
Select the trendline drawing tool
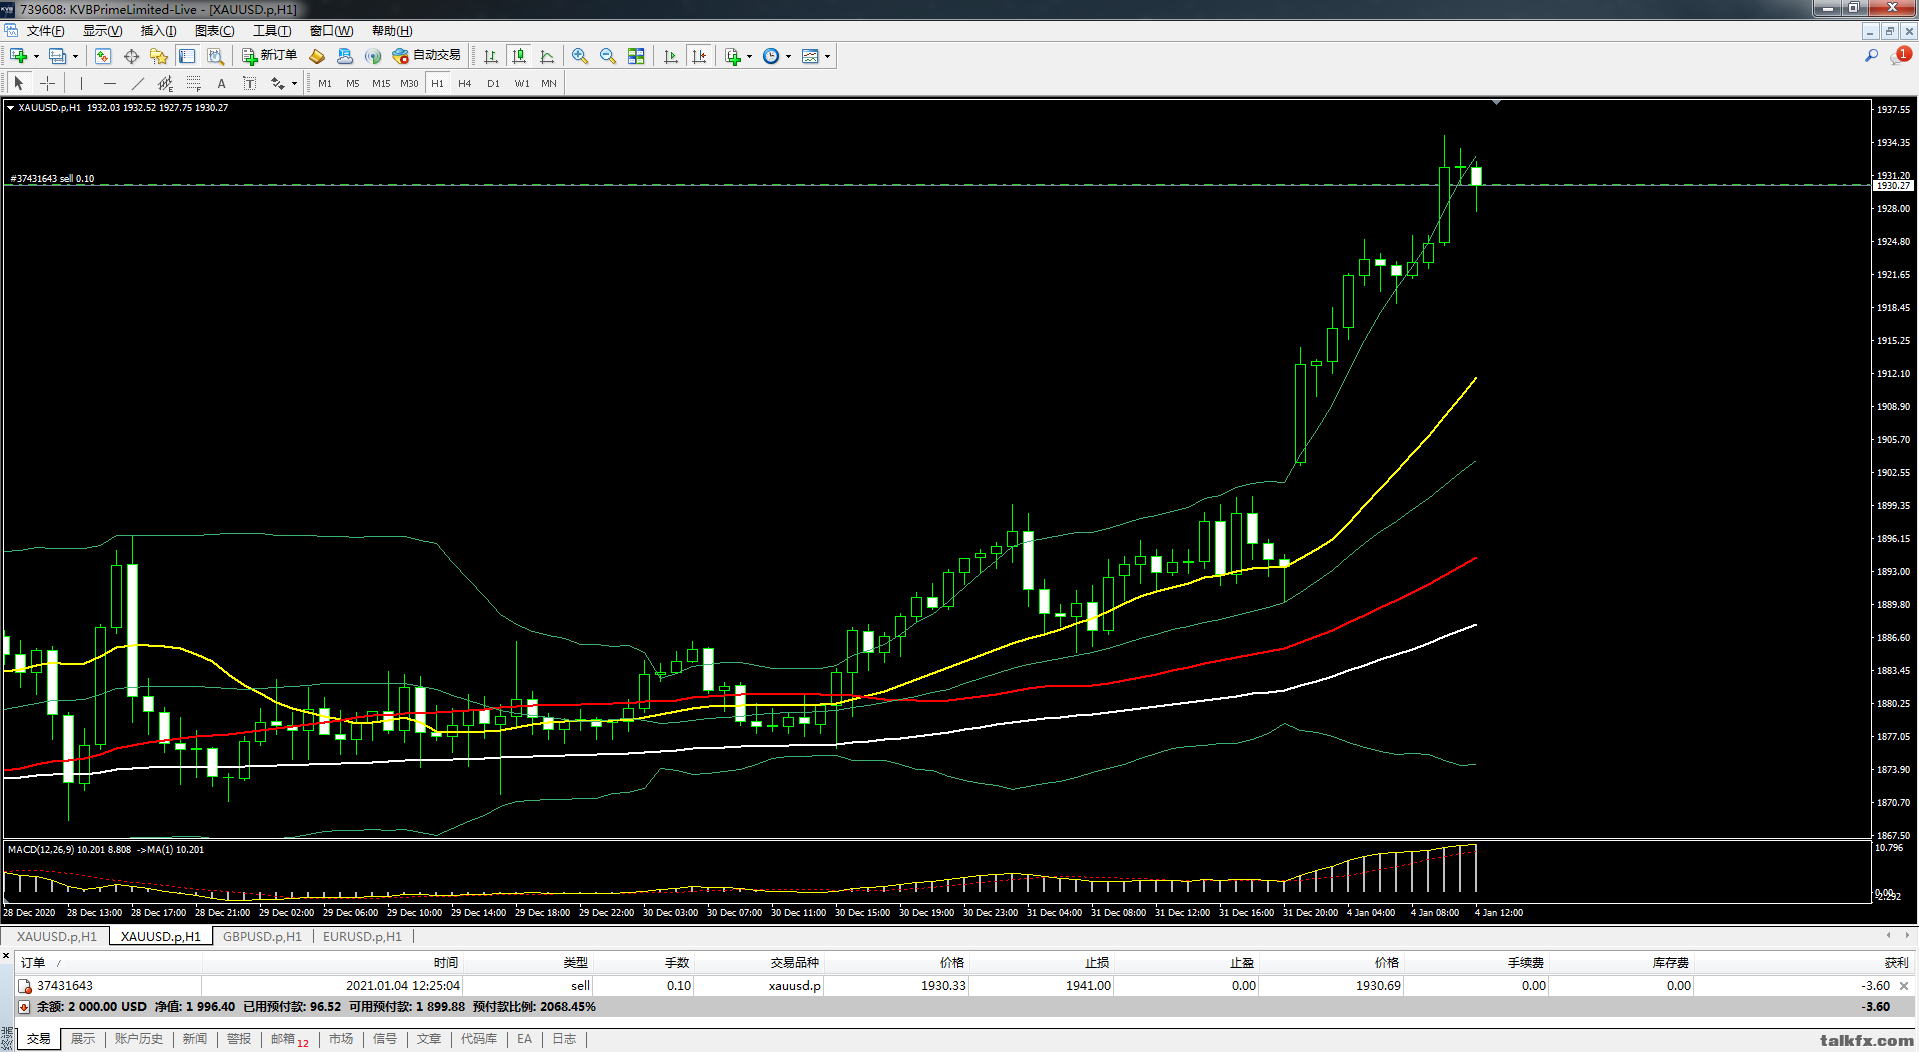pyautogui.click(x=138, y=83)
